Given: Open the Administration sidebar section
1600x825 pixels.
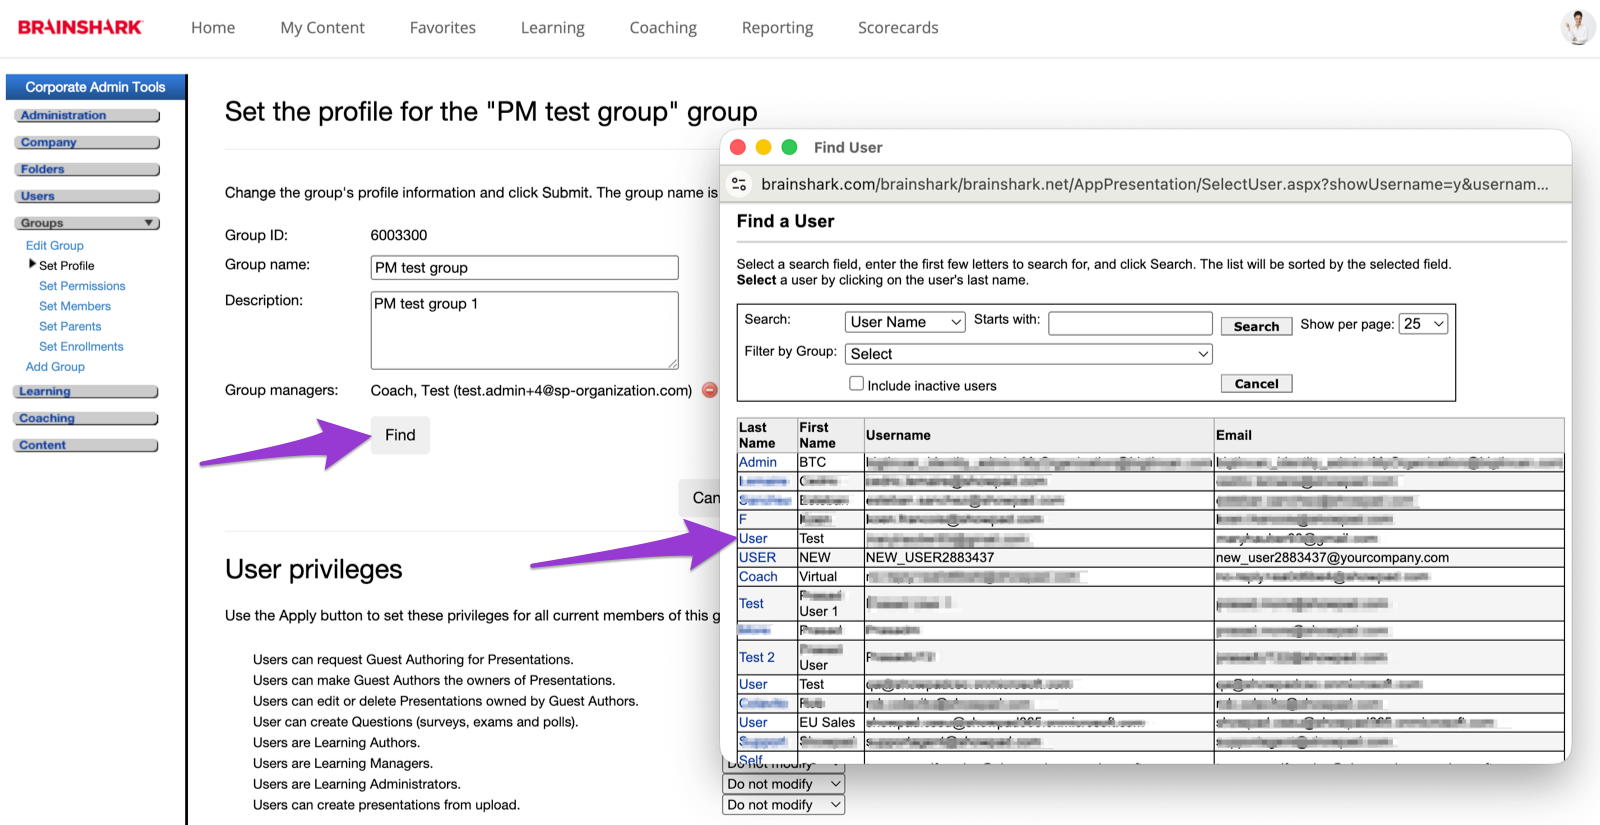Looking at the screenshot, I should tap(87, 116).
